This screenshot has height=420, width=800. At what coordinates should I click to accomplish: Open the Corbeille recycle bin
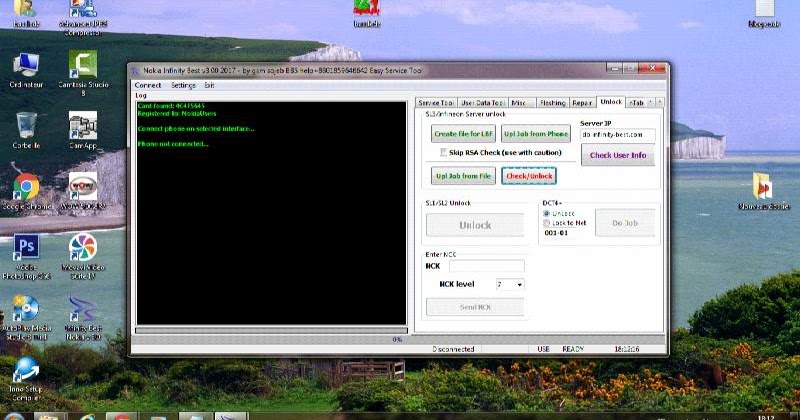click(x=26, y=131)
